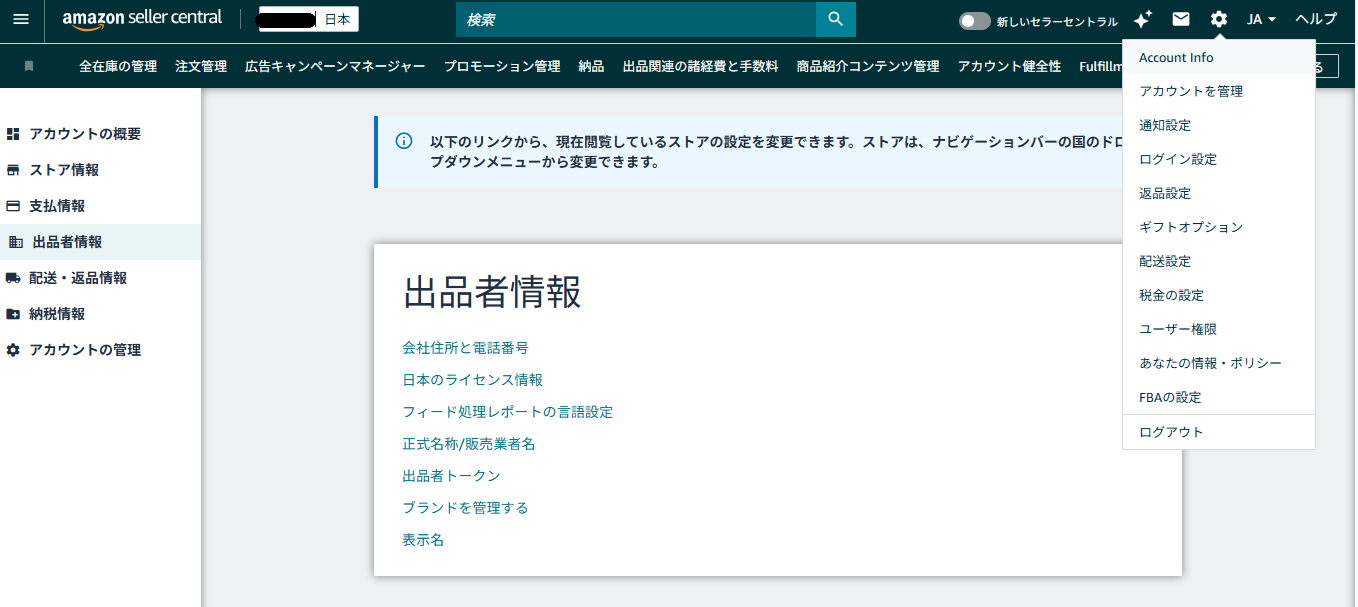Toggle the 新しいセラーセントラル switch
1358x607 pixels.
[x=974, y=20]
